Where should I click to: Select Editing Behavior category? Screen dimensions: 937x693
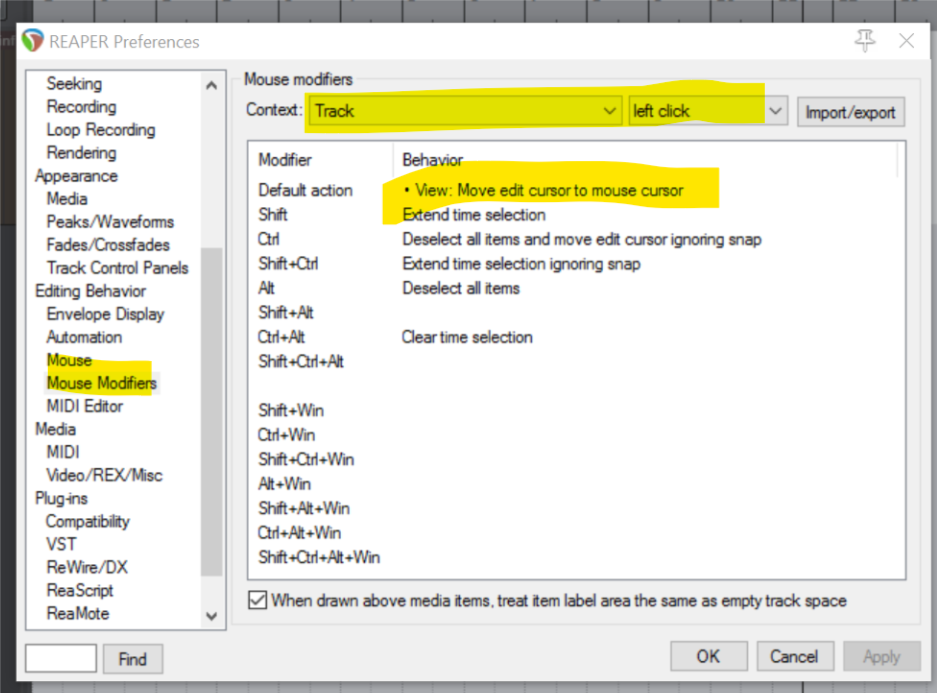[x=90, y=291]
